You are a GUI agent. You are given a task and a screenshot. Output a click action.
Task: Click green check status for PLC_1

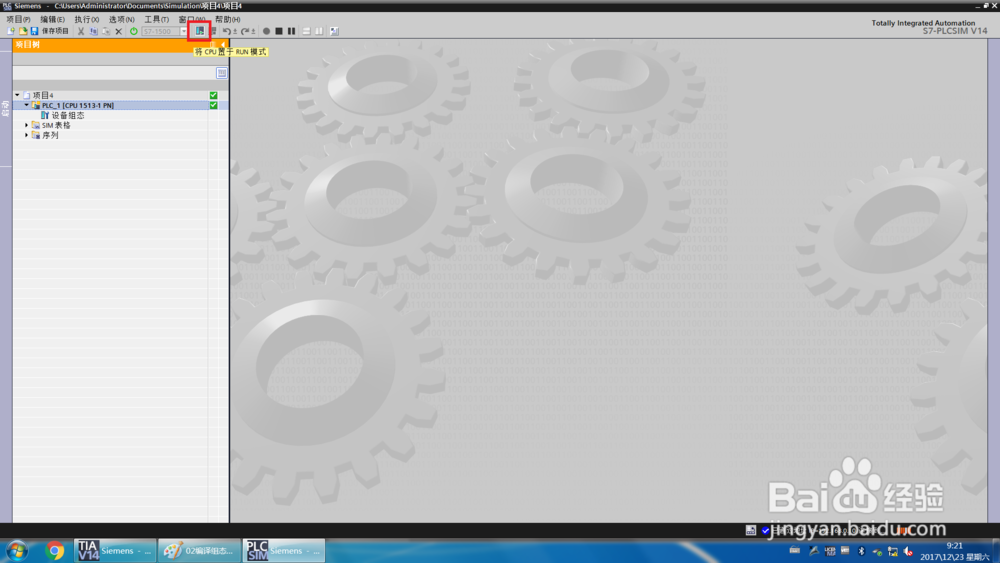tap(214, 105)
